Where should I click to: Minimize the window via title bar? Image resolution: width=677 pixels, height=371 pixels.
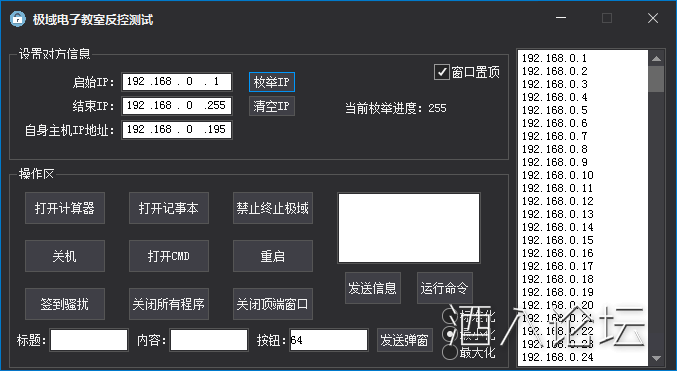tap(561, 18)
